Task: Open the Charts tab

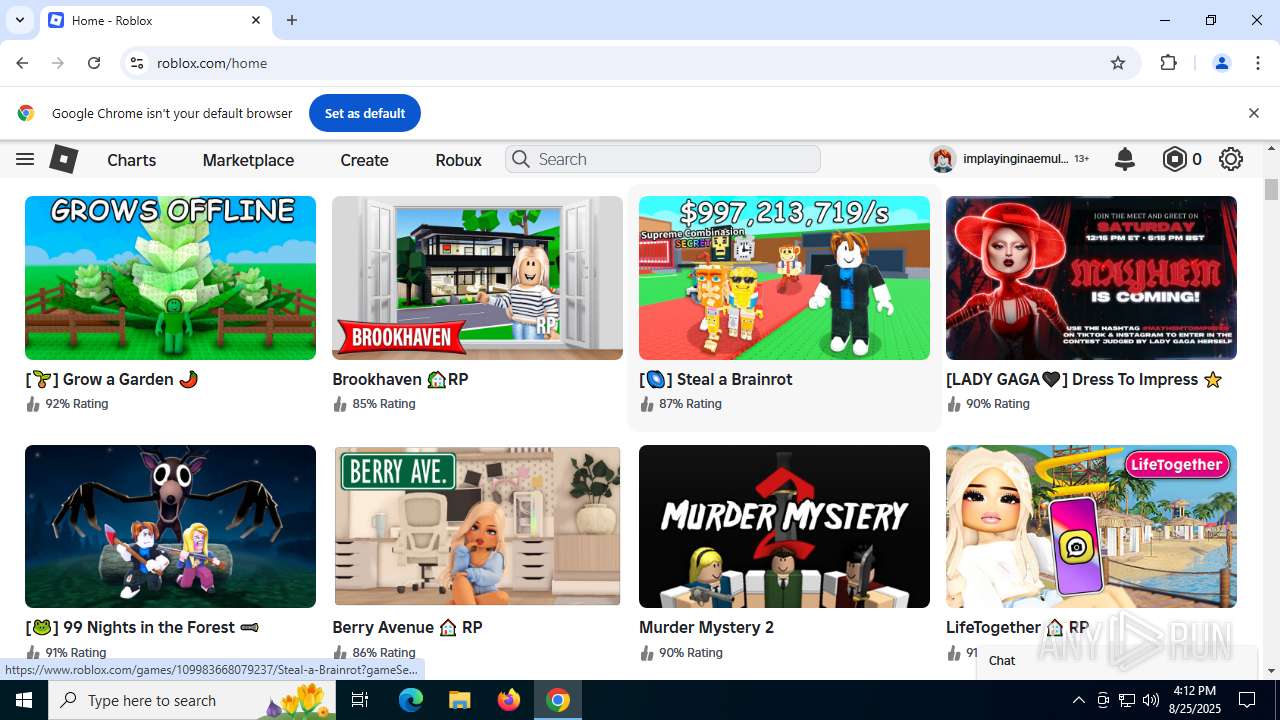Action: tap(132, 160)
